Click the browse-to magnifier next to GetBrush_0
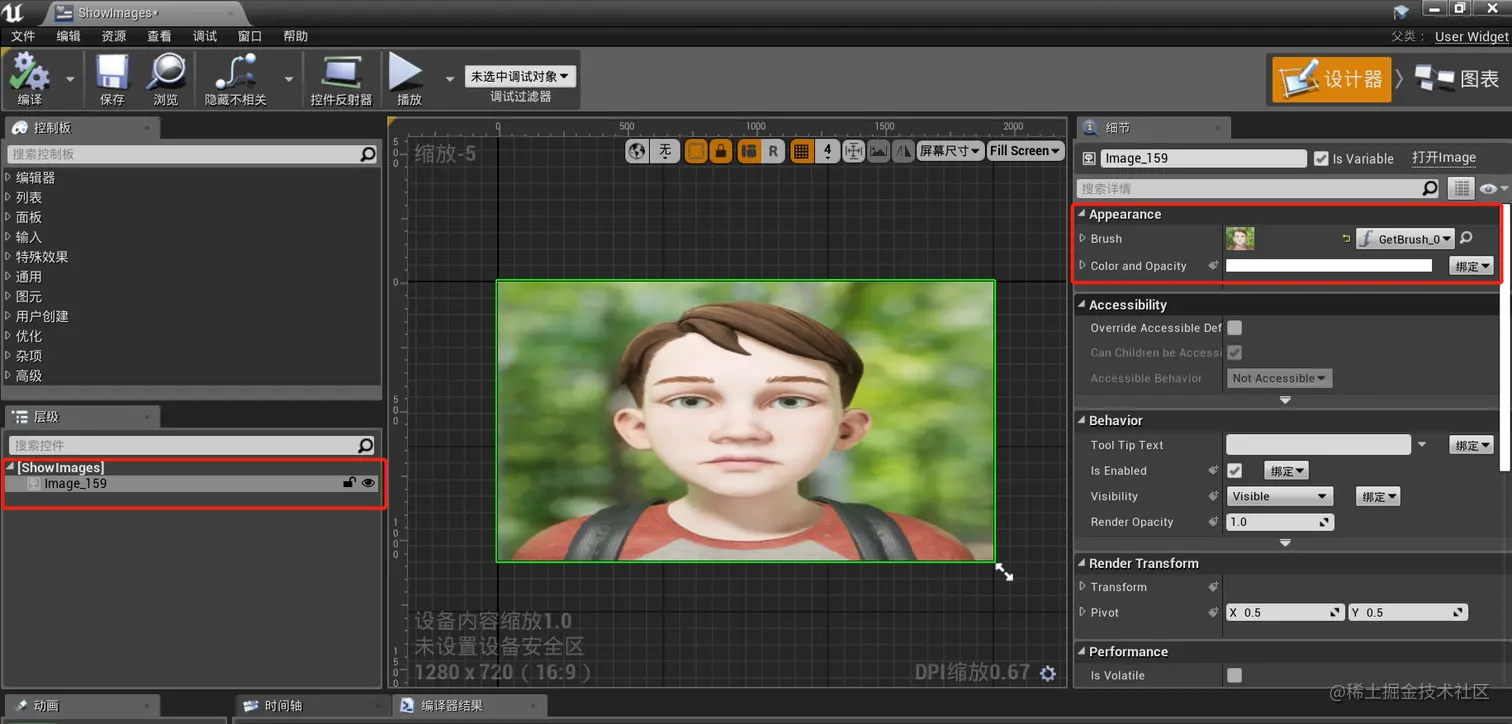 click(x=1466, y=238)
